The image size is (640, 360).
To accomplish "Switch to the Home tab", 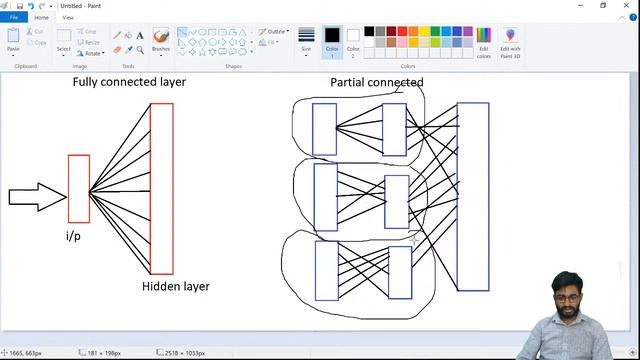I will [x=41, y=18].
